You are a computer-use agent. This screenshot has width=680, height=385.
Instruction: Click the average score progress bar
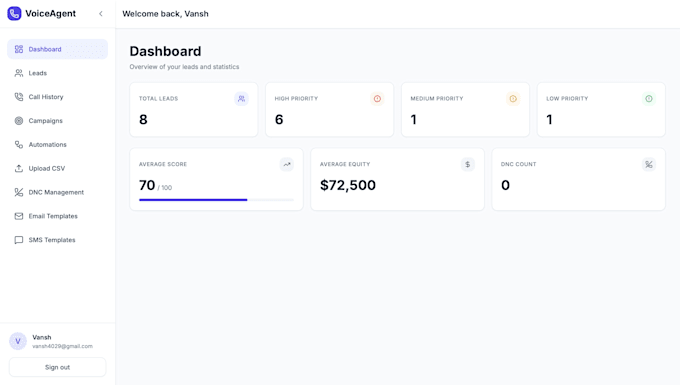point(216,200)
